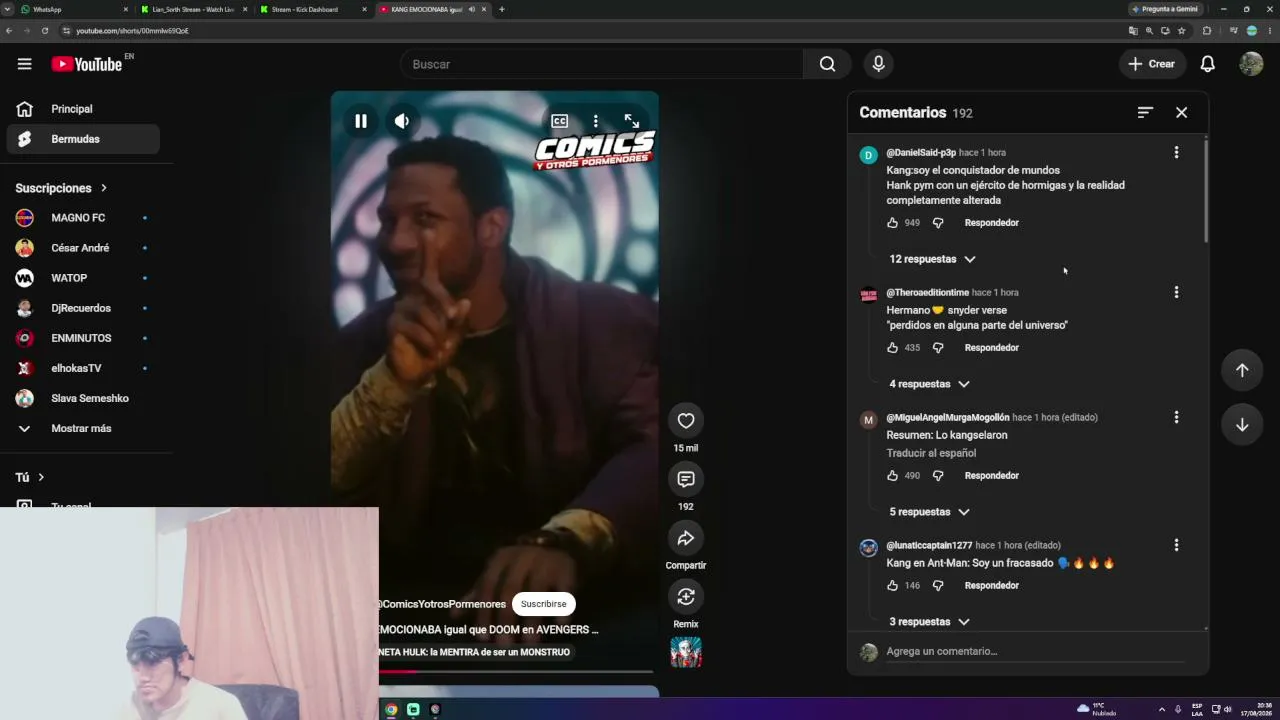Bookmark this page with the star
The width and height of the screenshot is (1280, 720).
tap(1181, 31)
